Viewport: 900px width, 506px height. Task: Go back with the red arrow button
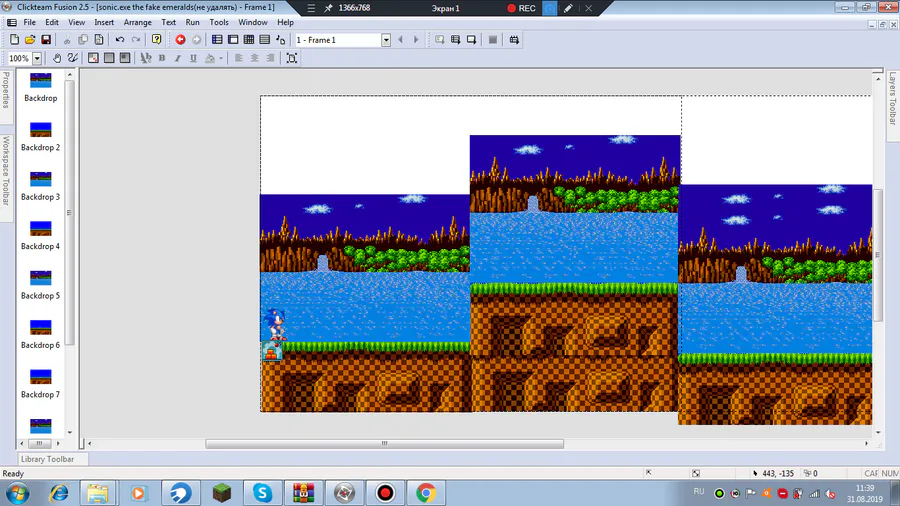tap(180, 40)
